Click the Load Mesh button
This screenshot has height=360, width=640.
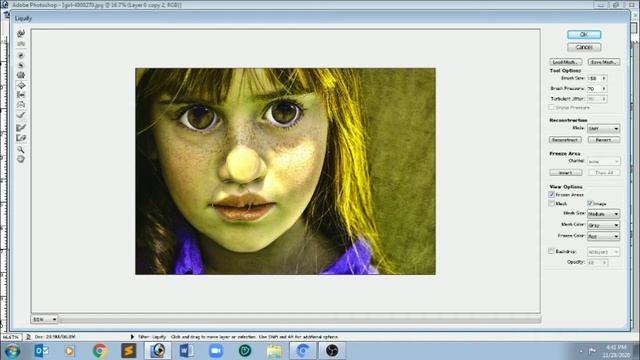(566, 62)
